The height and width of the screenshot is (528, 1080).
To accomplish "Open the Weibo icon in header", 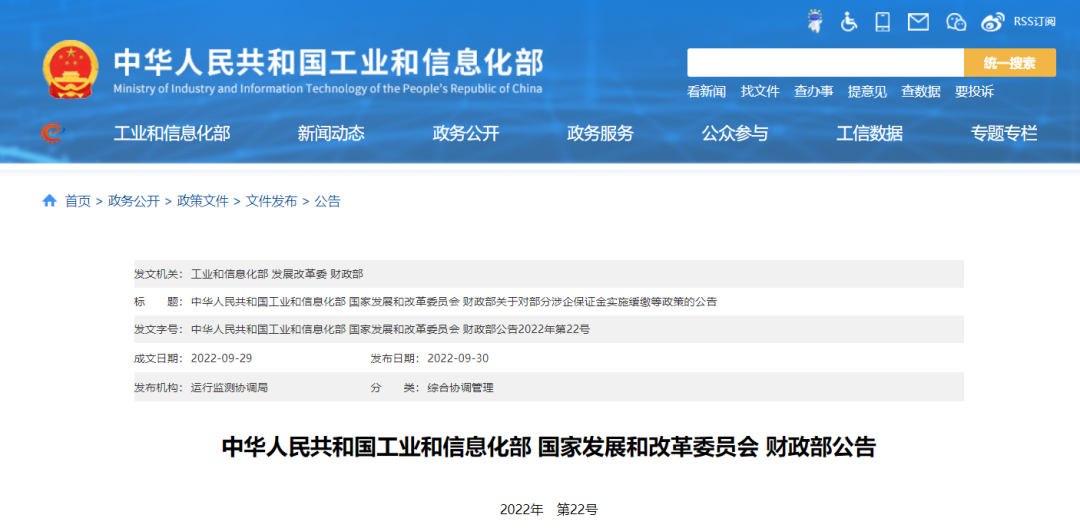I will click(x=992, y=21).
